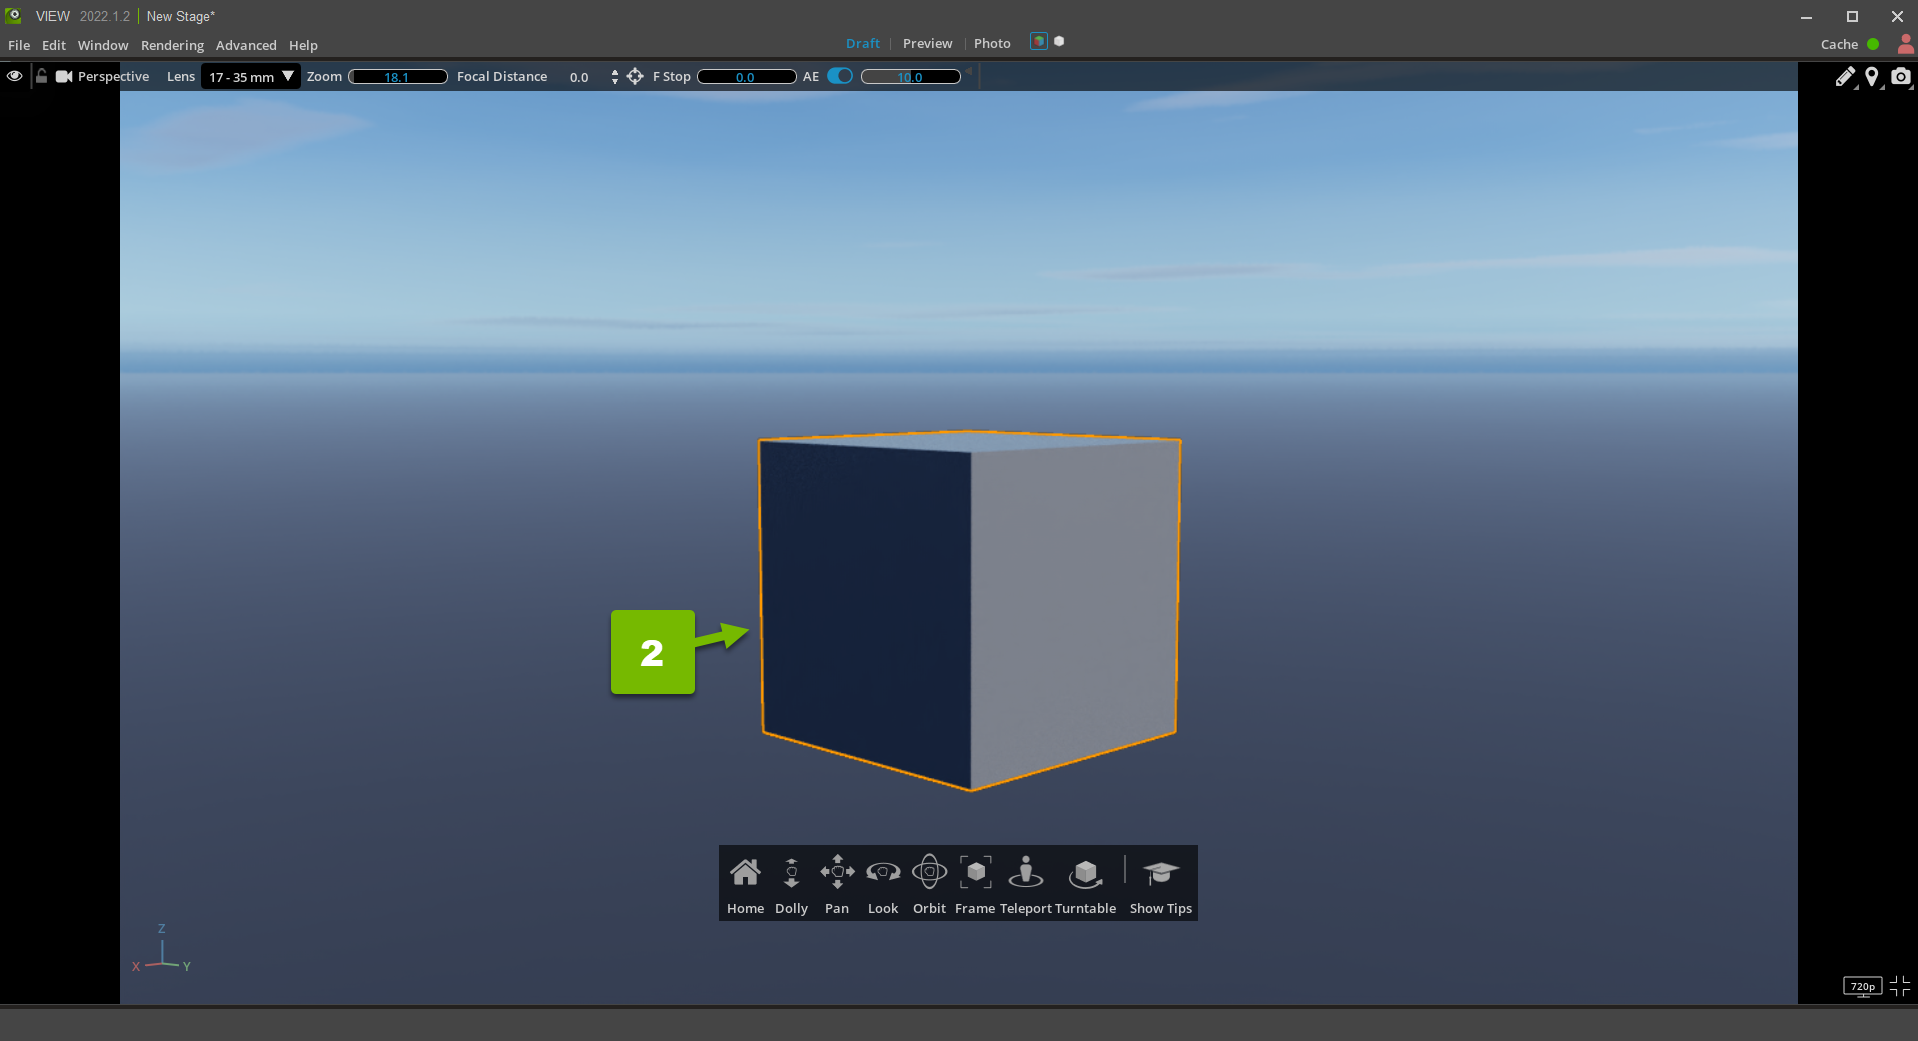Select the Orbit tool

coord(929,884)
